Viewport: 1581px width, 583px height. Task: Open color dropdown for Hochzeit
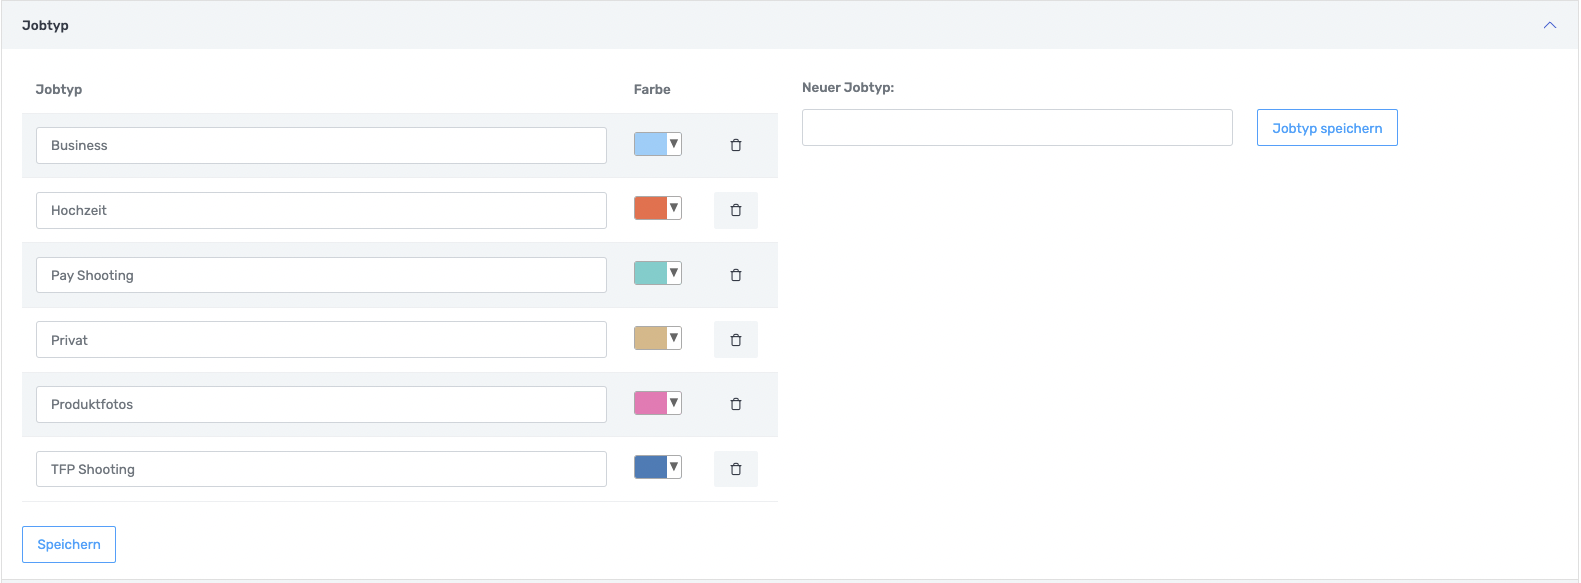click(x=657, y=208)
